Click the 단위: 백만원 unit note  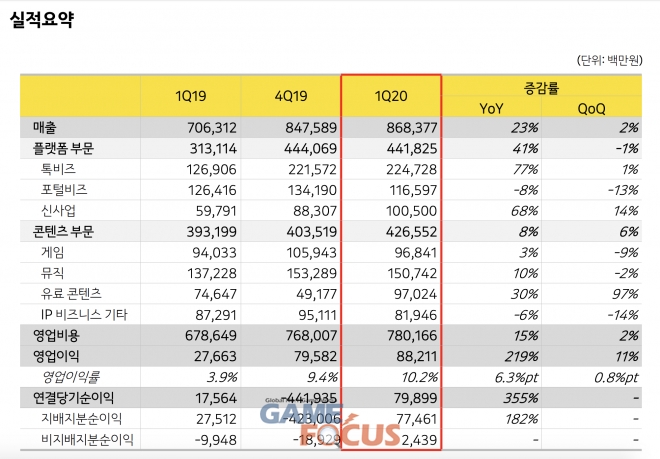click(612, 60)
